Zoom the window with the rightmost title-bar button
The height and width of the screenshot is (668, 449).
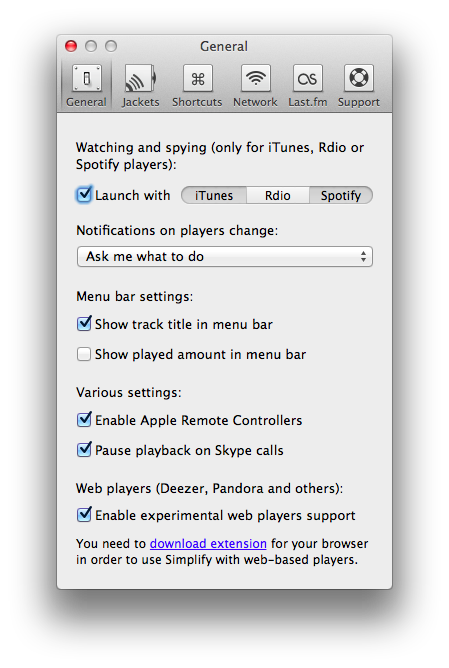tap(111, 46)
